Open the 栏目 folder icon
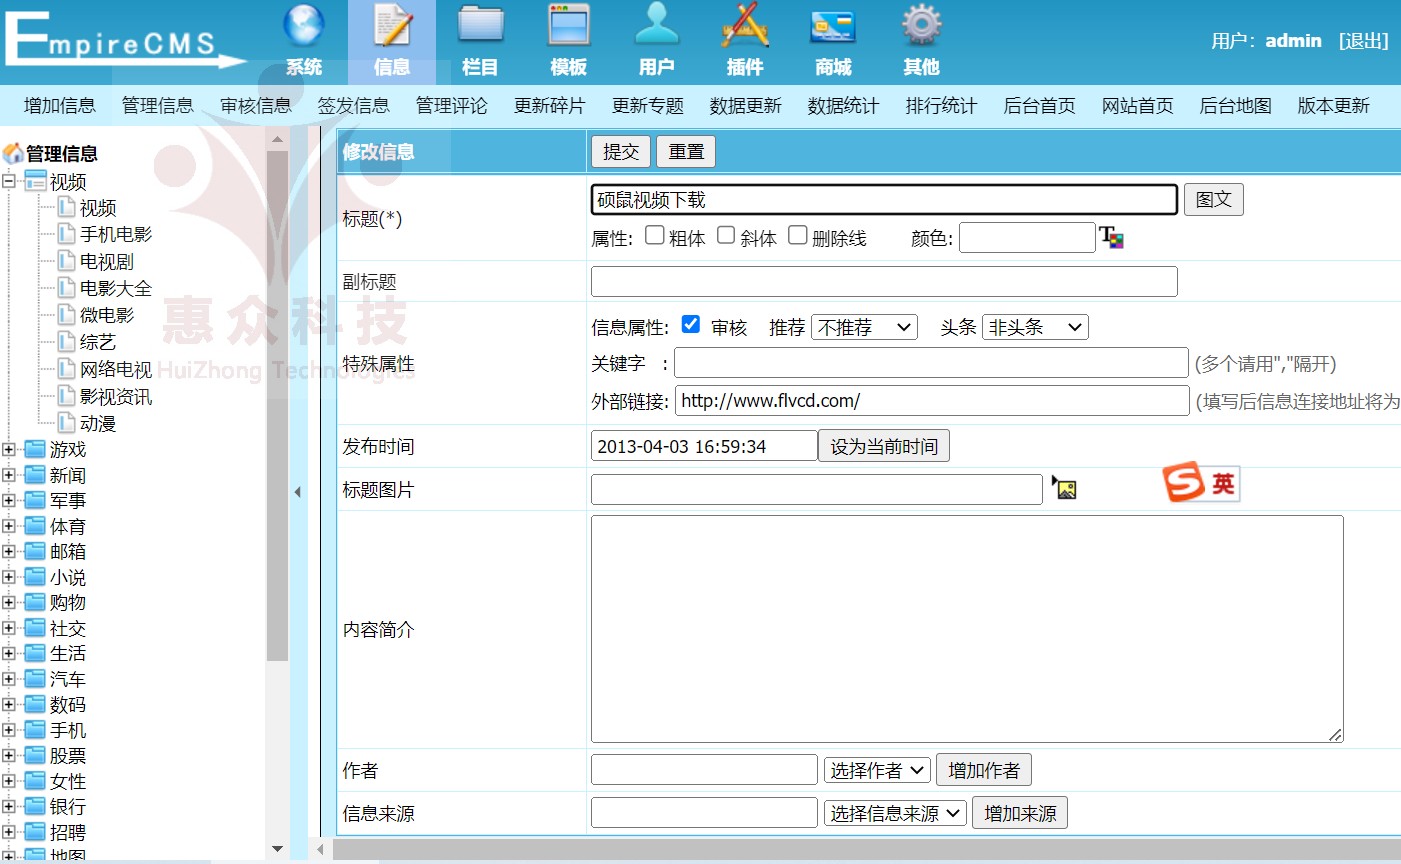The image size is (1401, 864). [x=480, y=26]
